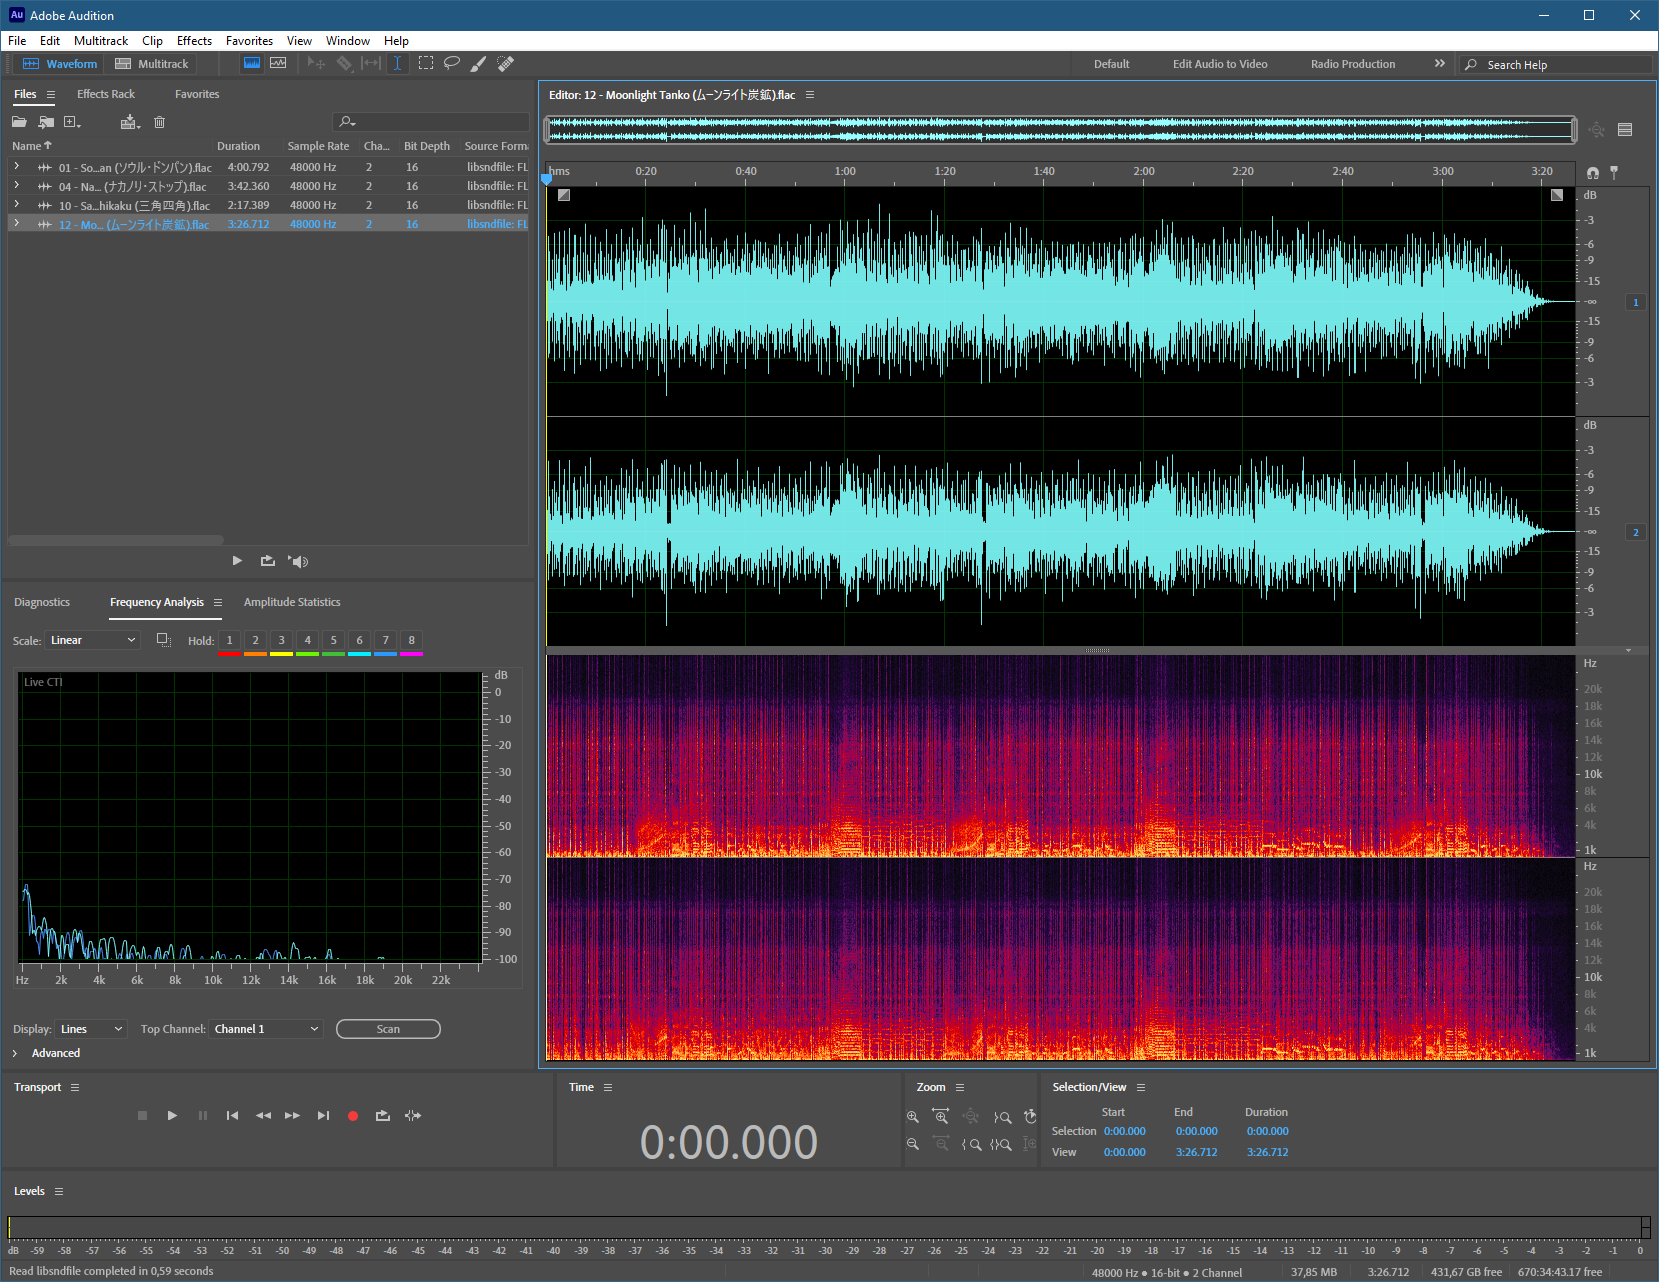
Task: Click the Files panel loop playback icon
Action: pyautogui.click(x=268, y=561)
